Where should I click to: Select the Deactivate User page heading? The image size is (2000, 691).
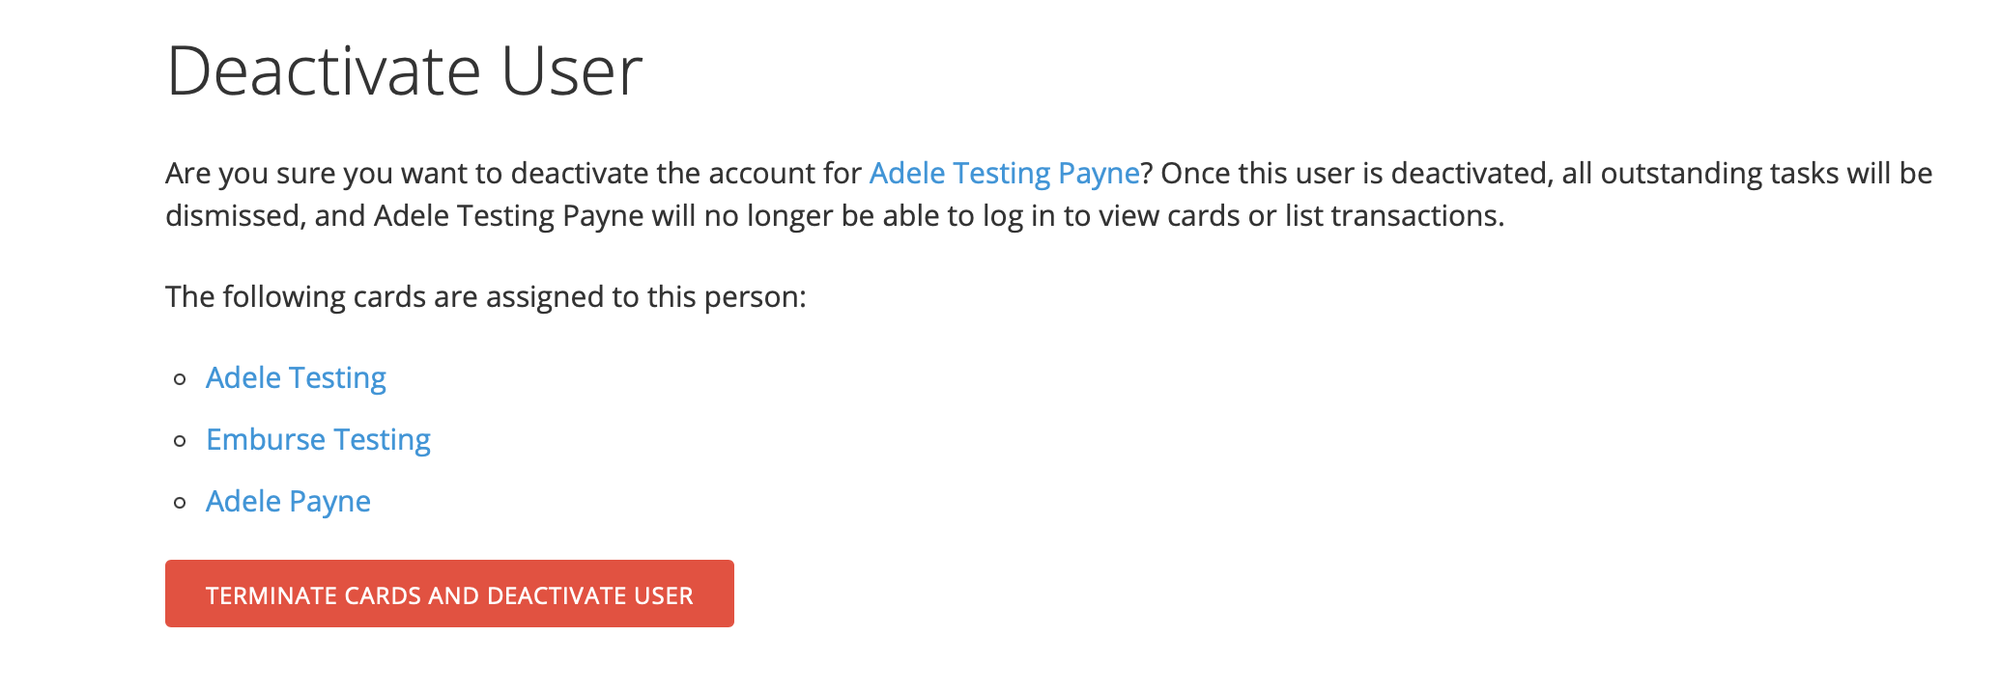(404, 68)
